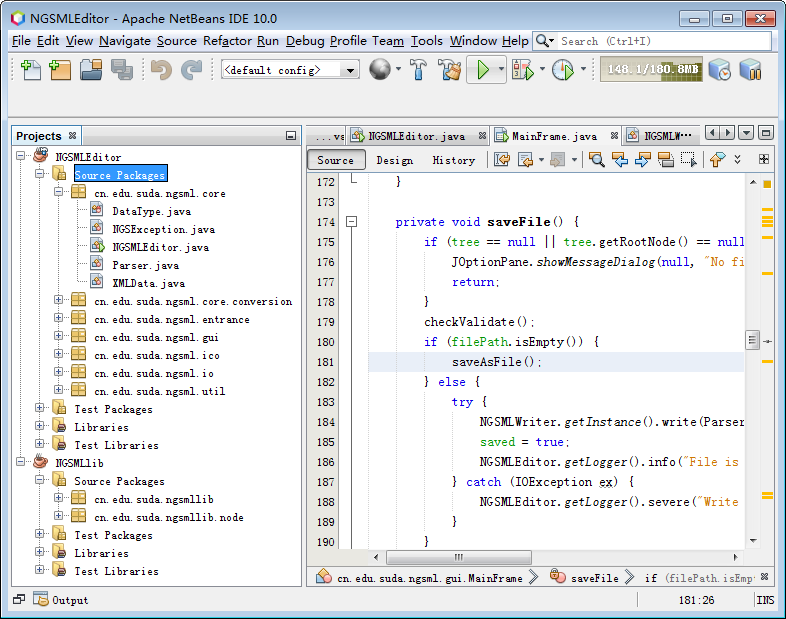Click the Open Project folder icon

(x=91, y=70)
